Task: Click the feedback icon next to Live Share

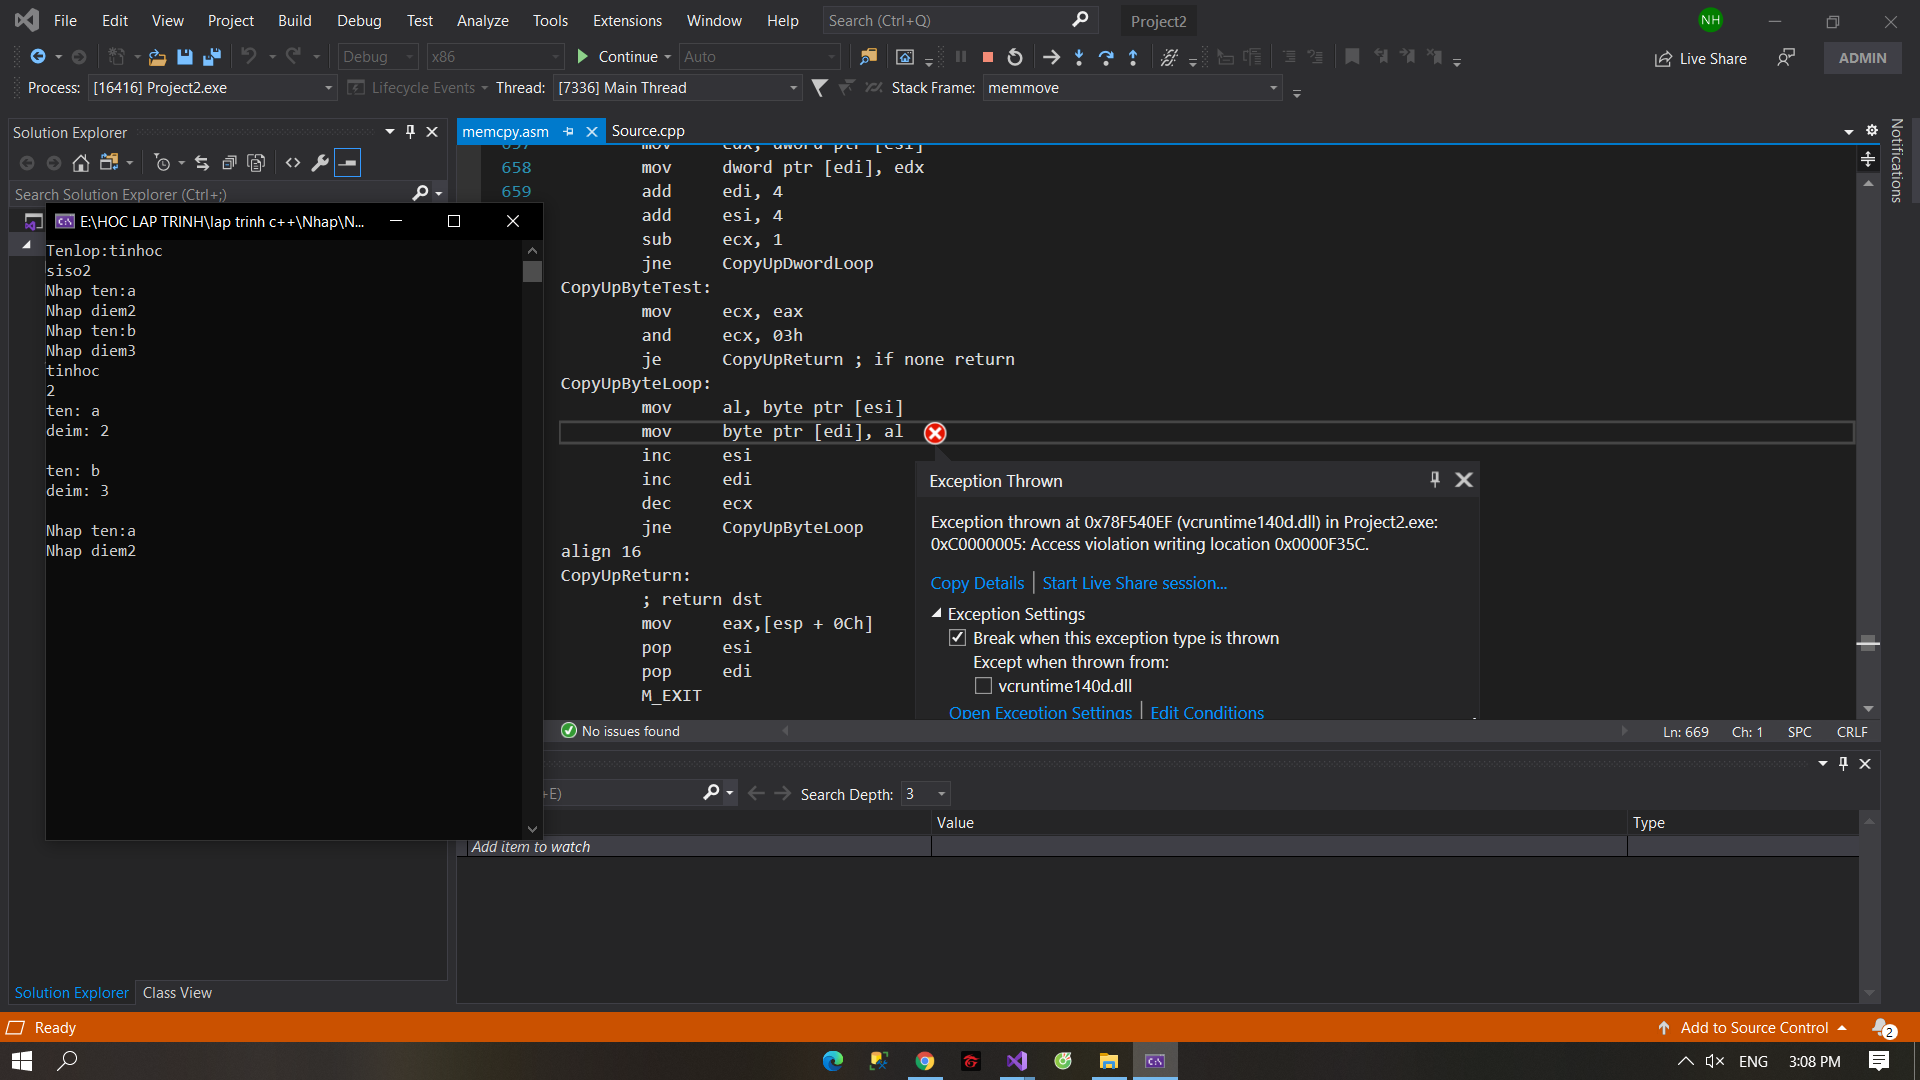Action: 1786,58
